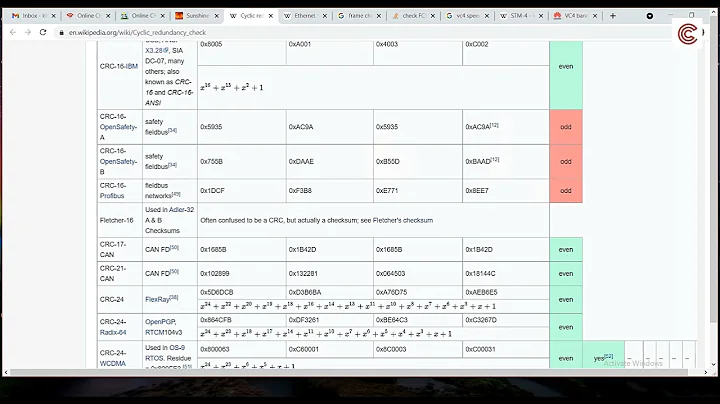Image resolution: width=720 pixels, height=404 pixels.
Task: Select the 0x1DCF Profibus value
Action: click(x=212, y=191)
